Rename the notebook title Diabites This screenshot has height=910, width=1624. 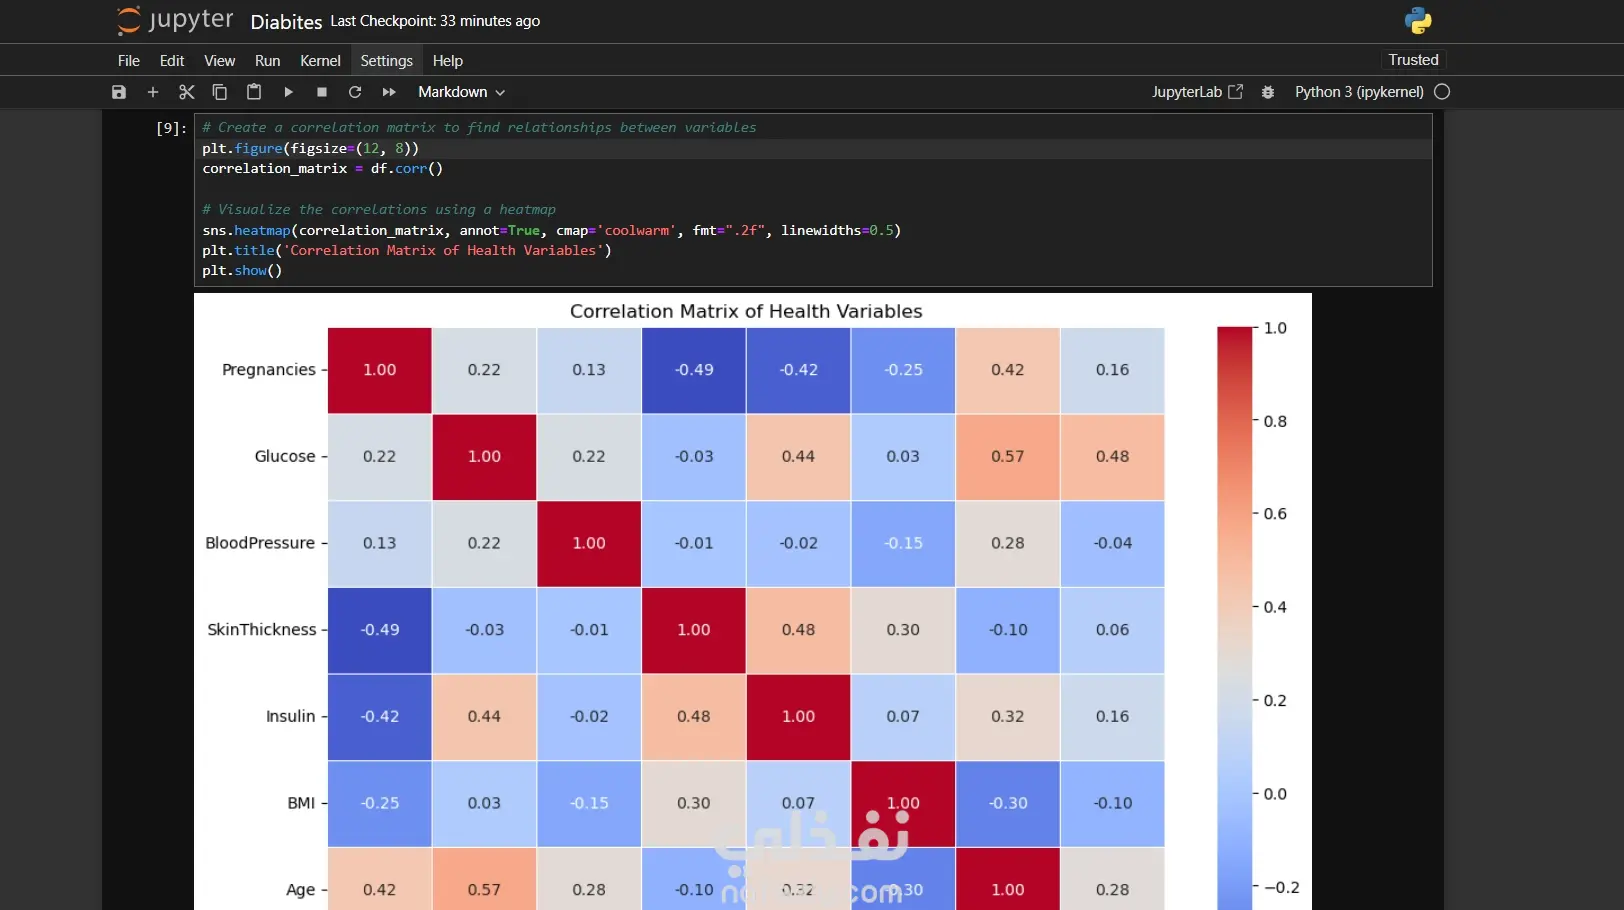pyautogui.click(x=286, y=22)
